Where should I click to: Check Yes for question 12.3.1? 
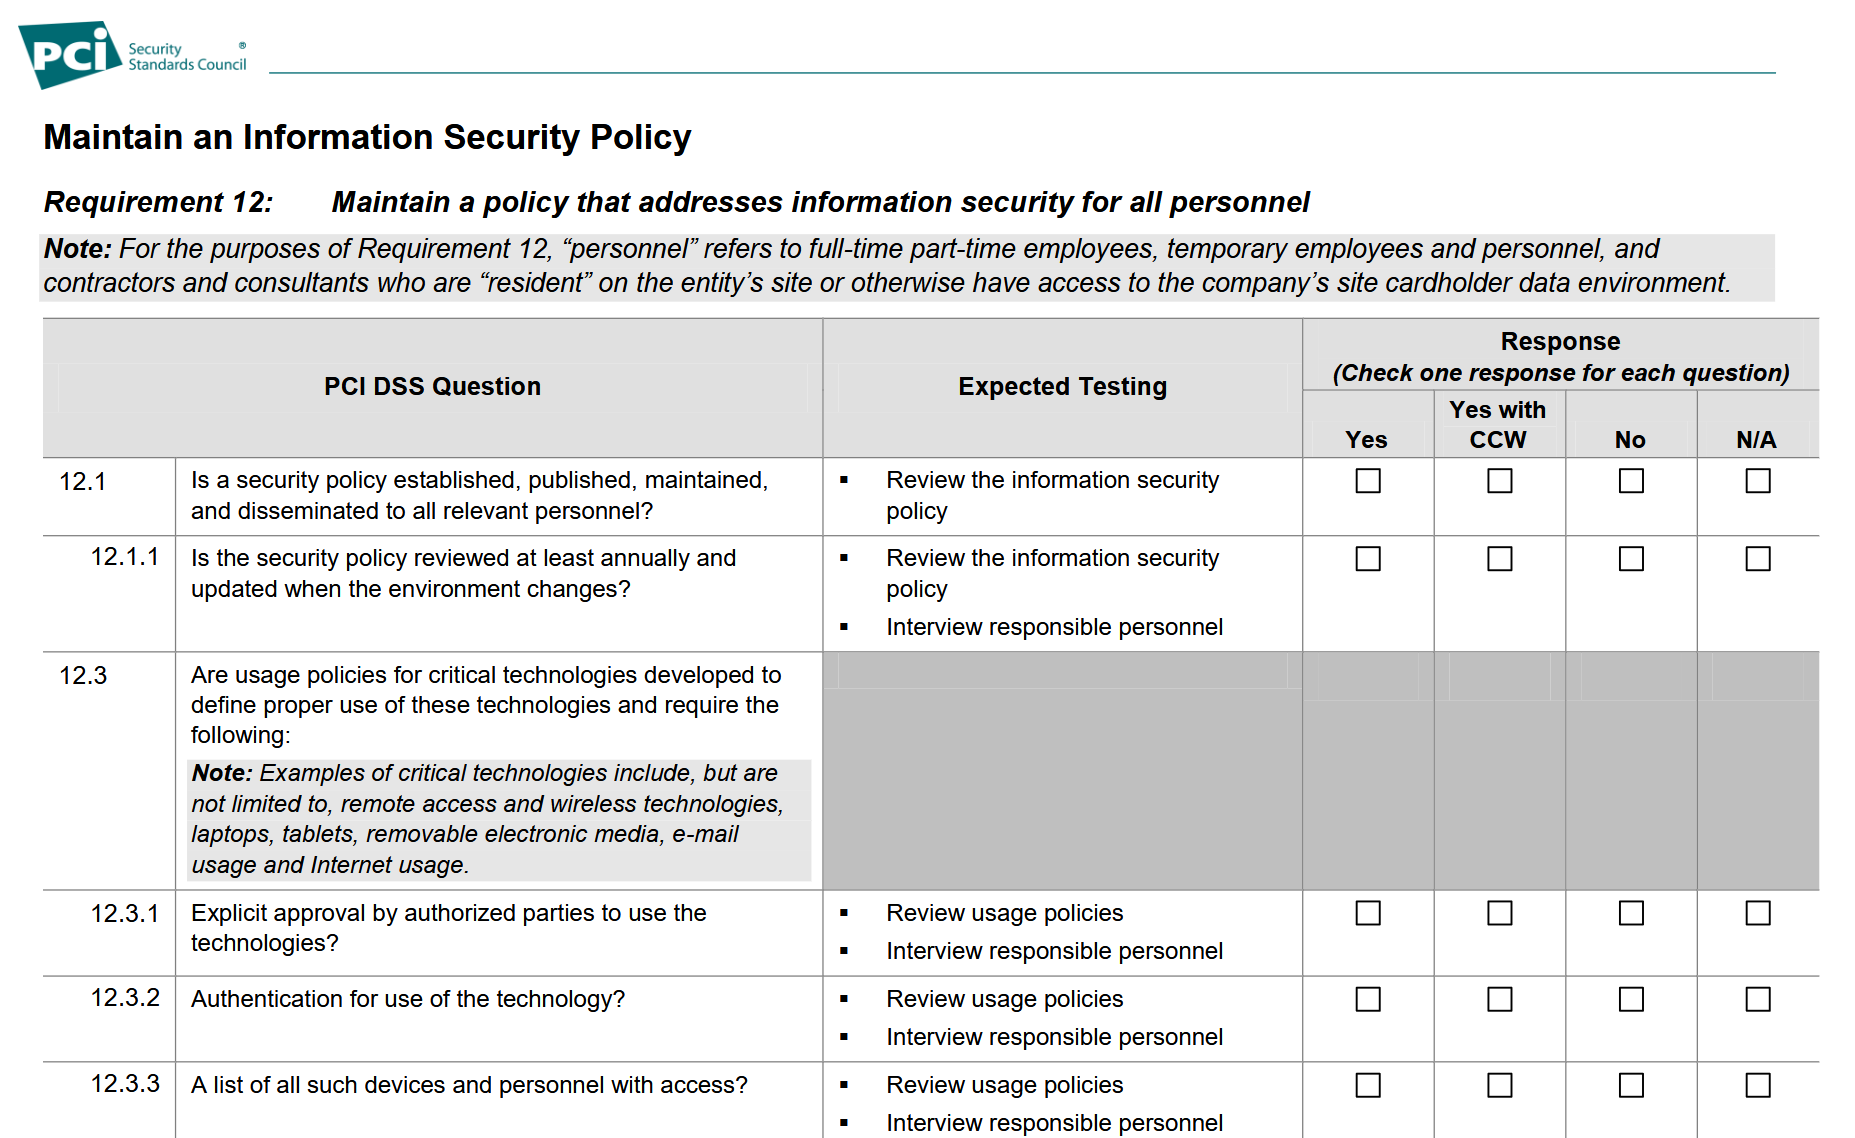[1367, 913]
